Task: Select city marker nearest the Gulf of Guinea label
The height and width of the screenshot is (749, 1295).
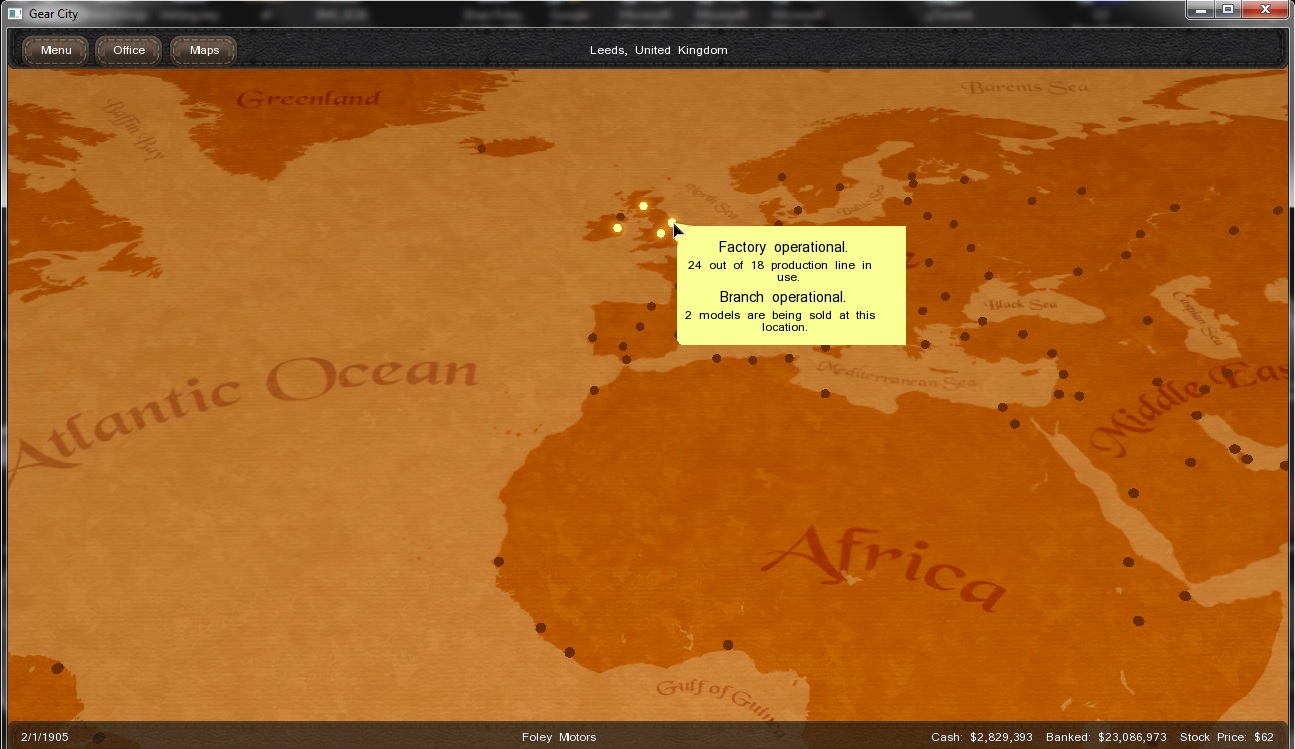Action: [x=728, y=645]
